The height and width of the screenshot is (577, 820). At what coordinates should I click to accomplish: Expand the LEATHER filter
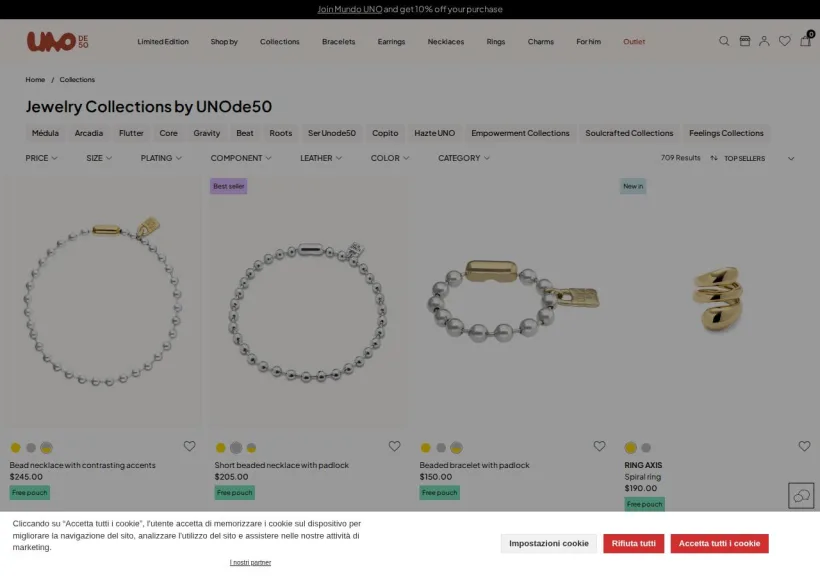pyautogui.click(x=321, y=158)
